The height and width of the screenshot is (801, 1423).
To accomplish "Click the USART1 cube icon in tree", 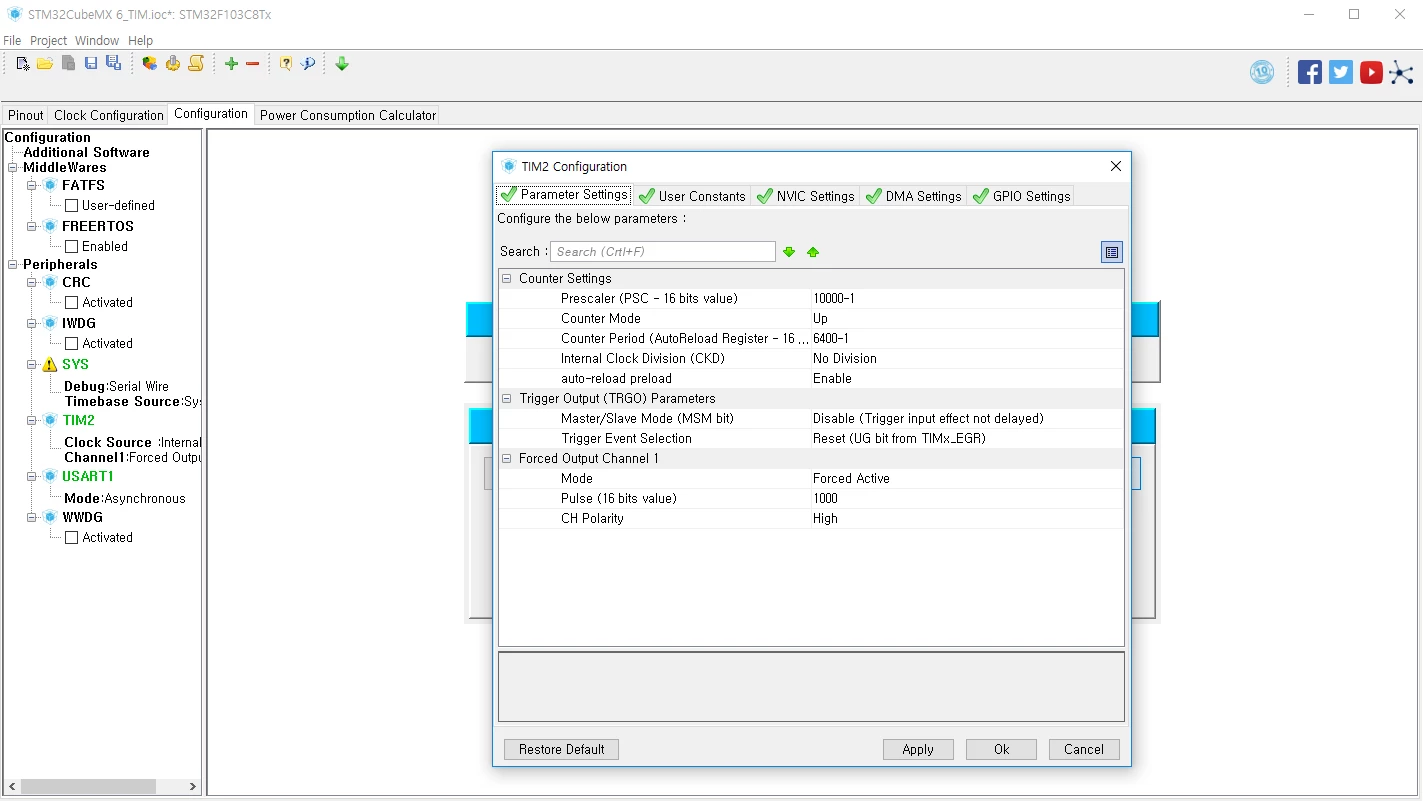I will click(50, 477).
